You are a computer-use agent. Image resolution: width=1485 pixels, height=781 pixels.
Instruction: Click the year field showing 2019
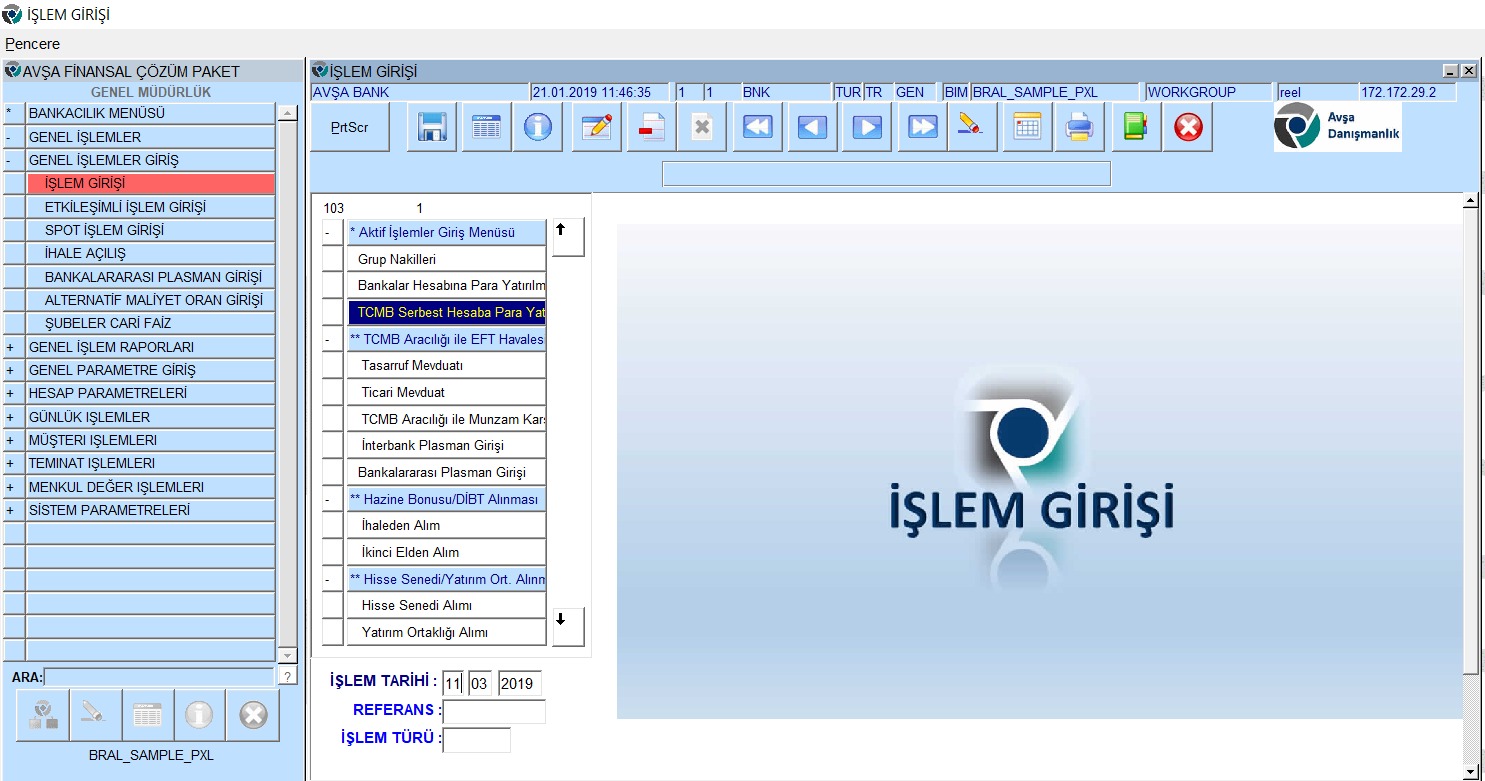point(520,684)
